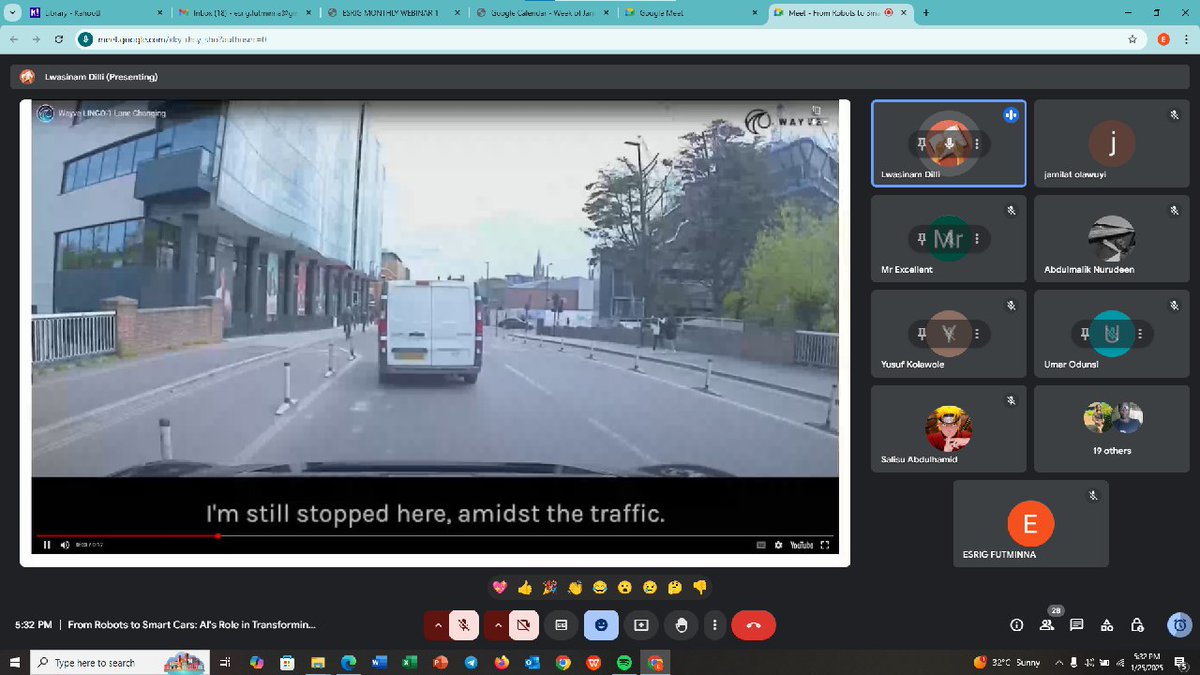The height and width of the screenshot is (675, 1200).
Task: Send clapping hands emoji reaction
Action: coord(575,587)
